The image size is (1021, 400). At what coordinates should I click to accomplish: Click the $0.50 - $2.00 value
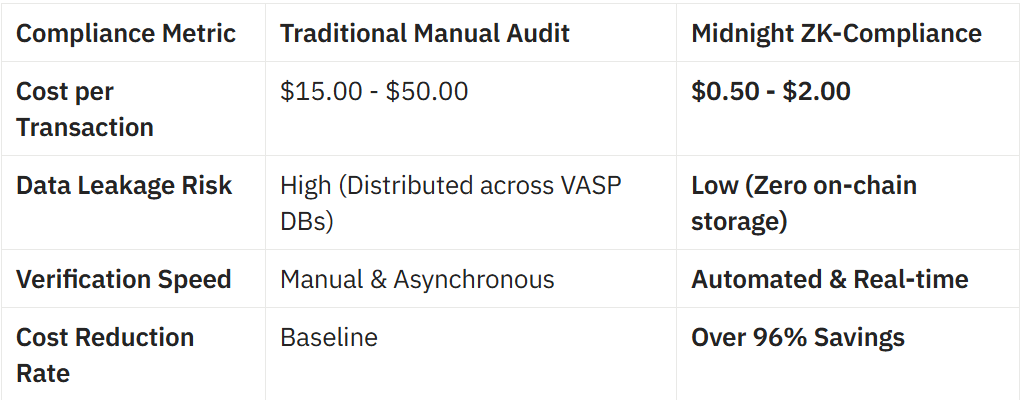(x=770, y=91)
